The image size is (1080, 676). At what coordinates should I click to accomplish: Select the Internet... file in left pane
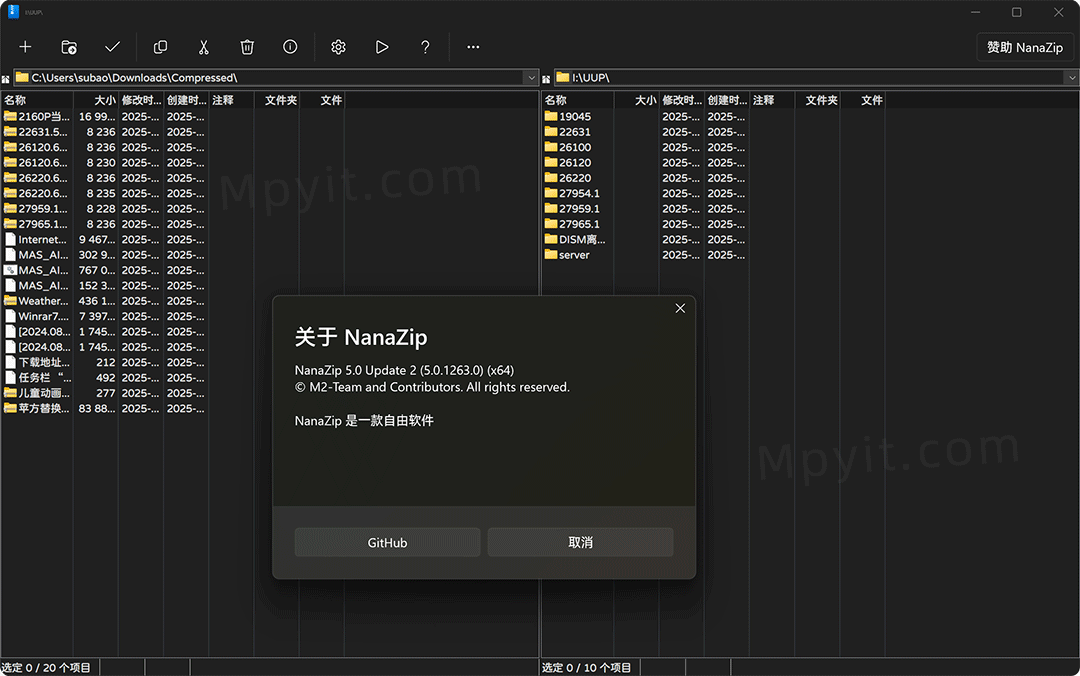pyautogui.click(x=36, y=239)
